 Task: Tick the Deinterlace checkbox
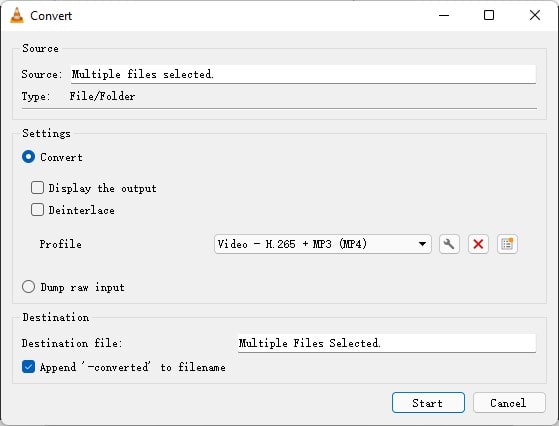pyautogui.click(x=37, y=210)
